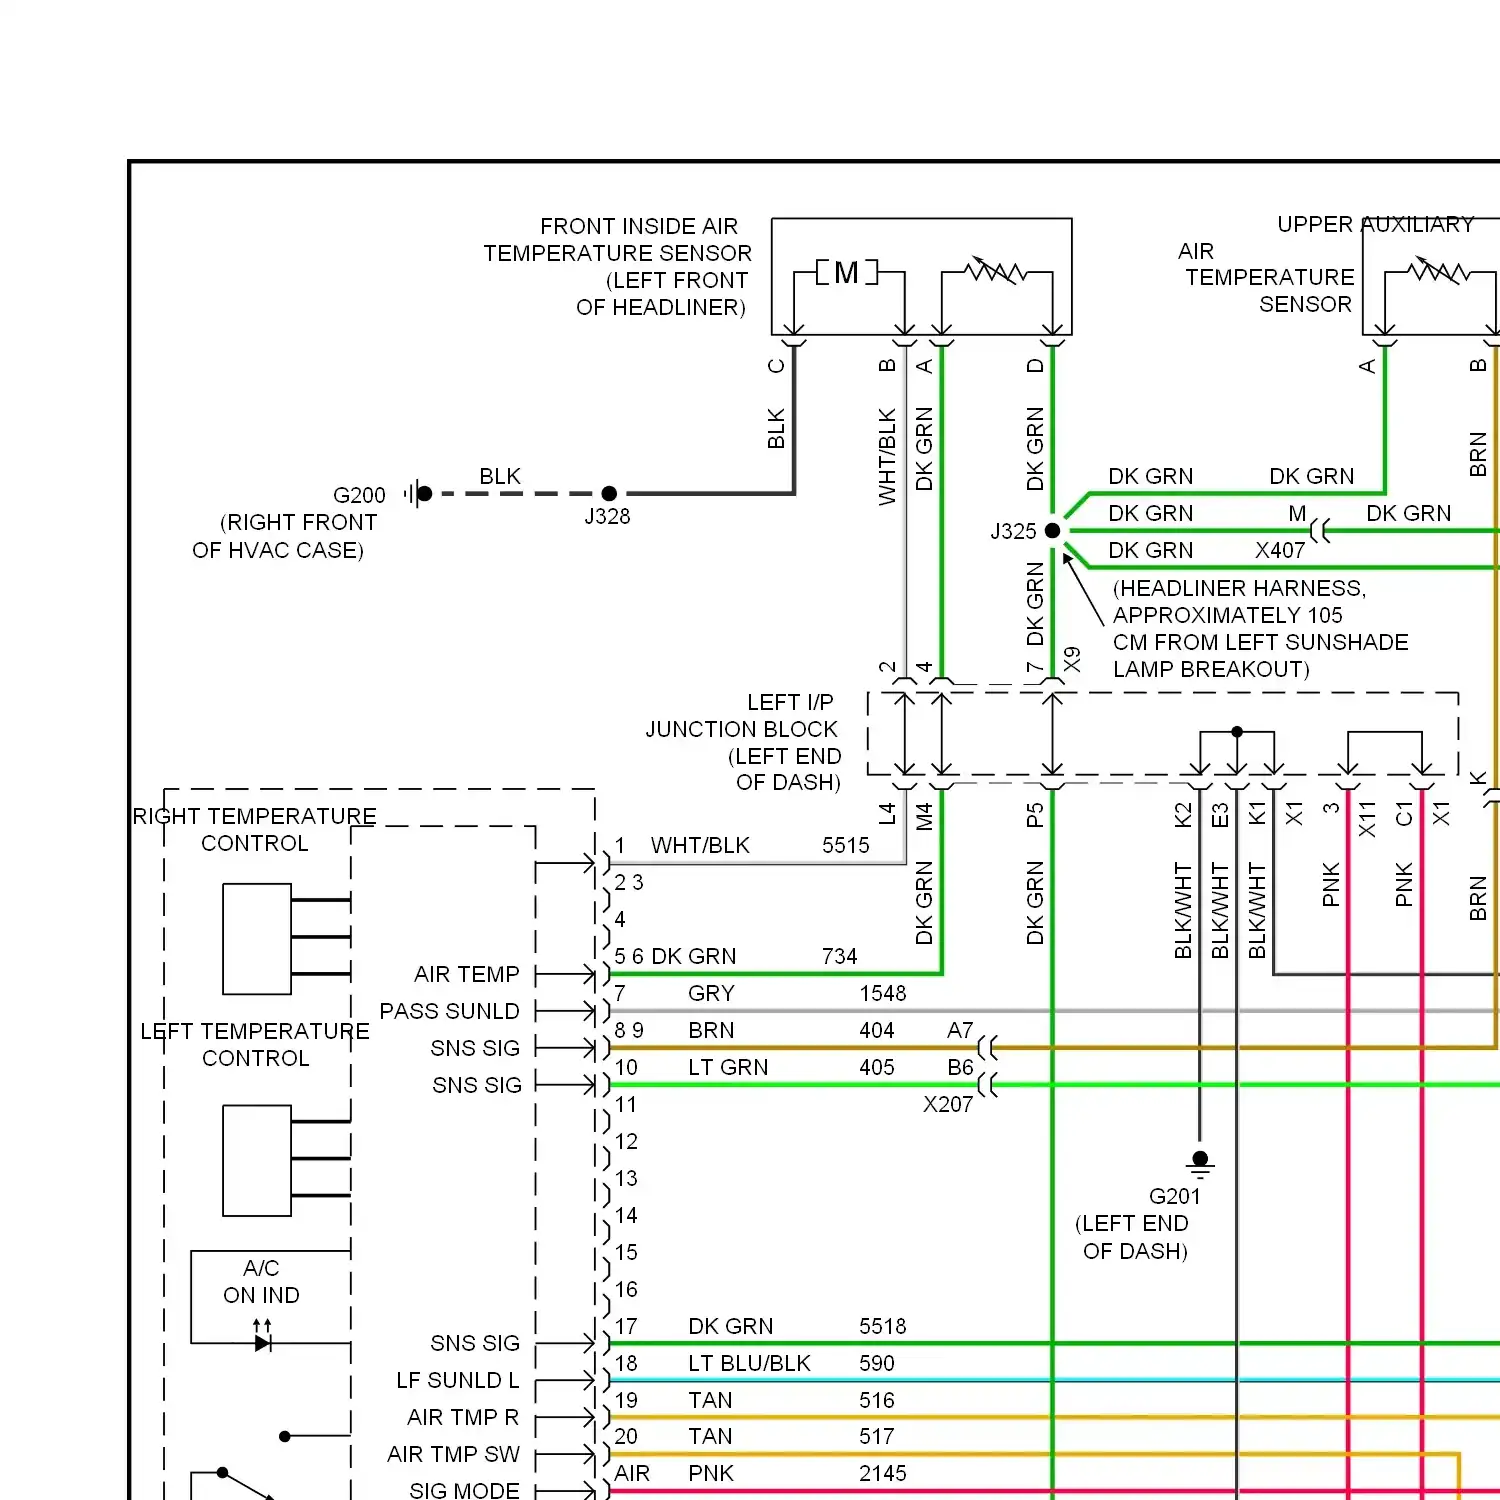Click the X207 connector label
1500x1500 pixels.
coord(948,1104)
